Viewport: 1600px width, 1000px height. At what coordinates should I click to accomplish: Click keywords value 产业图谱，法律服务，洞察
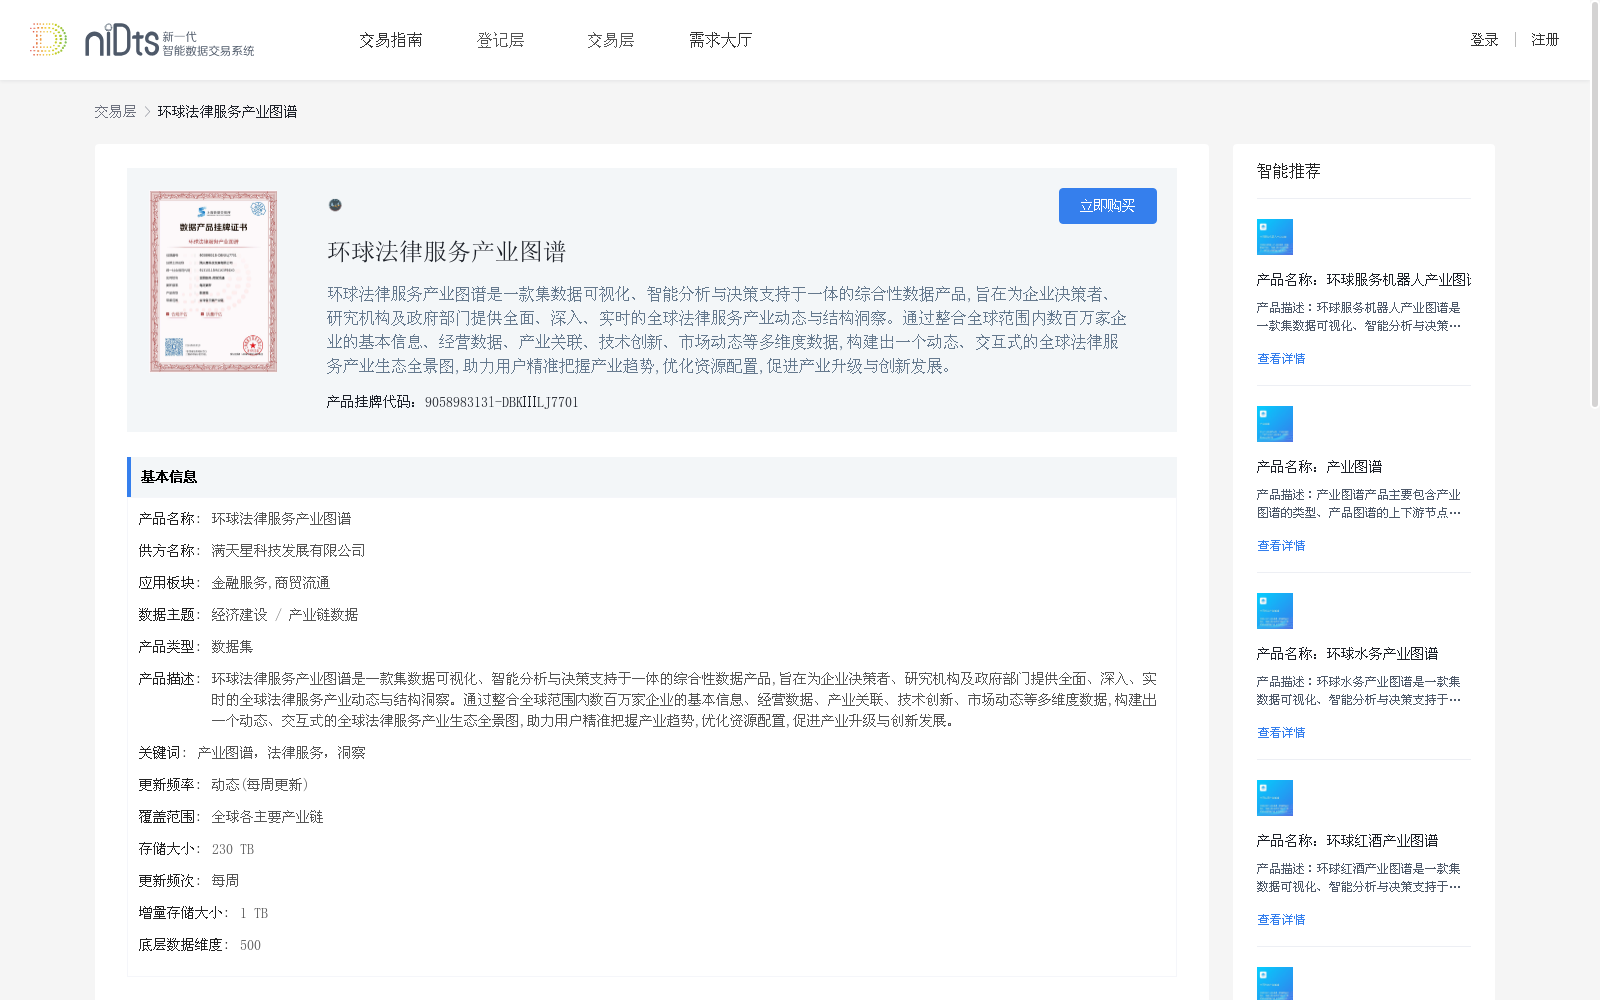click(x=281, y=753)
